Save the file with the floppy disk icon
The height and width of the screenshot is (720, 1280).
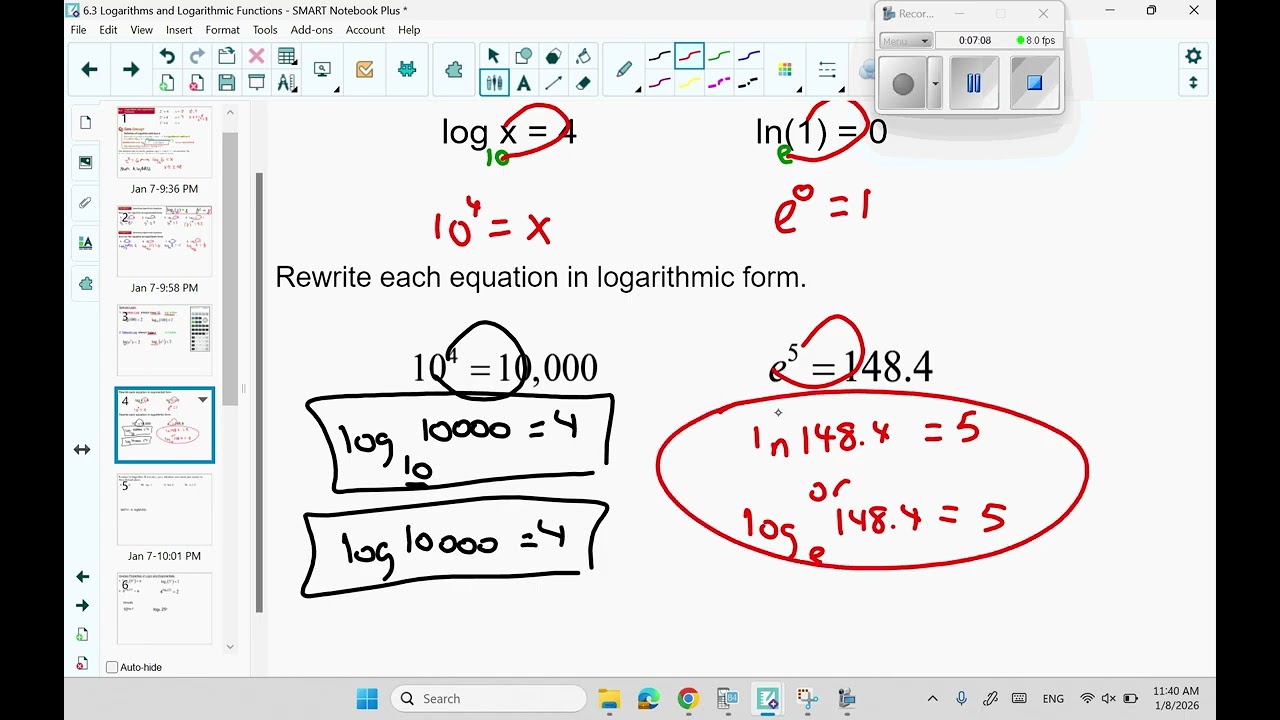227,84
